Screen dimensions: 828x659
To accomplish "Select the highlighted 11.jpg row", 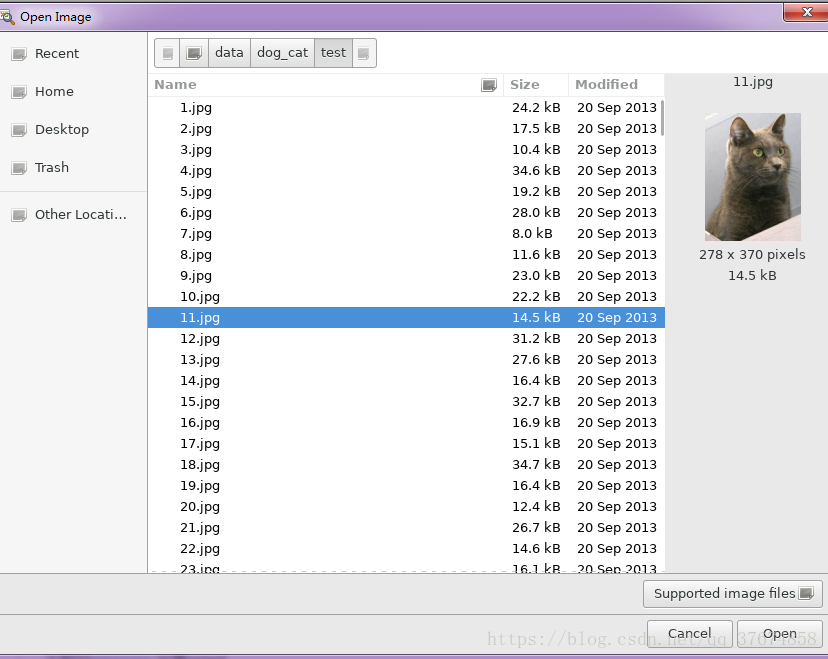I will tap(406, 318).
